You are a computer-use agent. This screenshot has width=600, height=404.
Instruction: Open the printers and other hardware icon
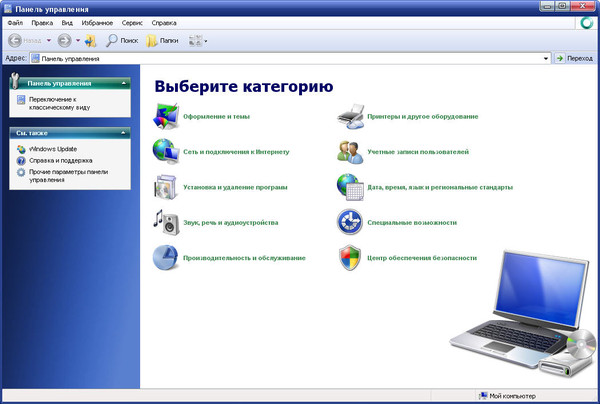351,116
